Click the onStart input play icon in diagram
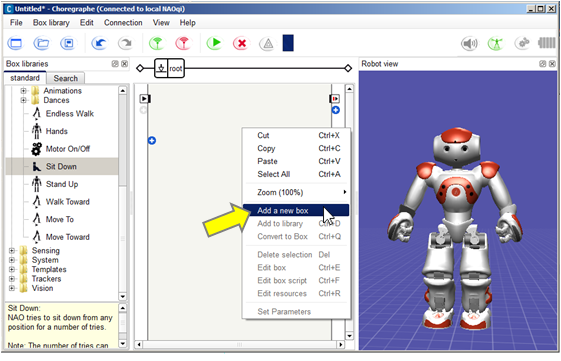Screen dimensions: 561x361 tap(145, 98)
